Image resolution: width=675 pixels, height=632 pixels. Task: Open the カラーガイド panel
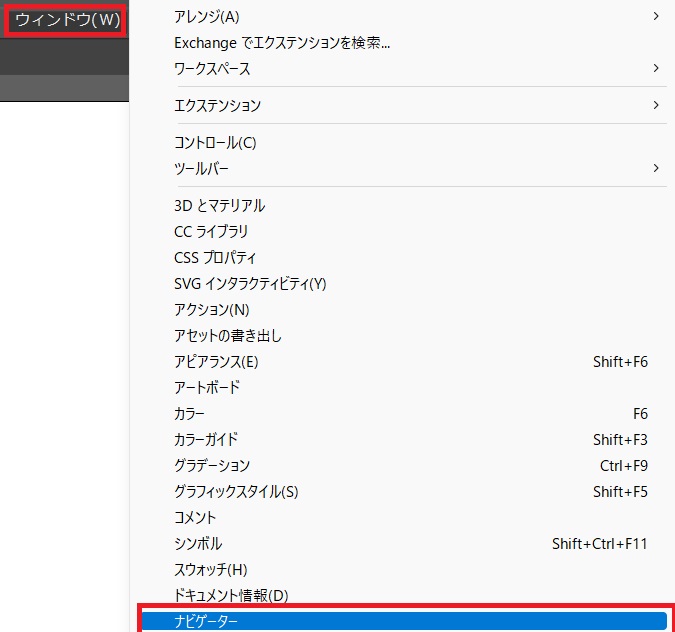206,440
